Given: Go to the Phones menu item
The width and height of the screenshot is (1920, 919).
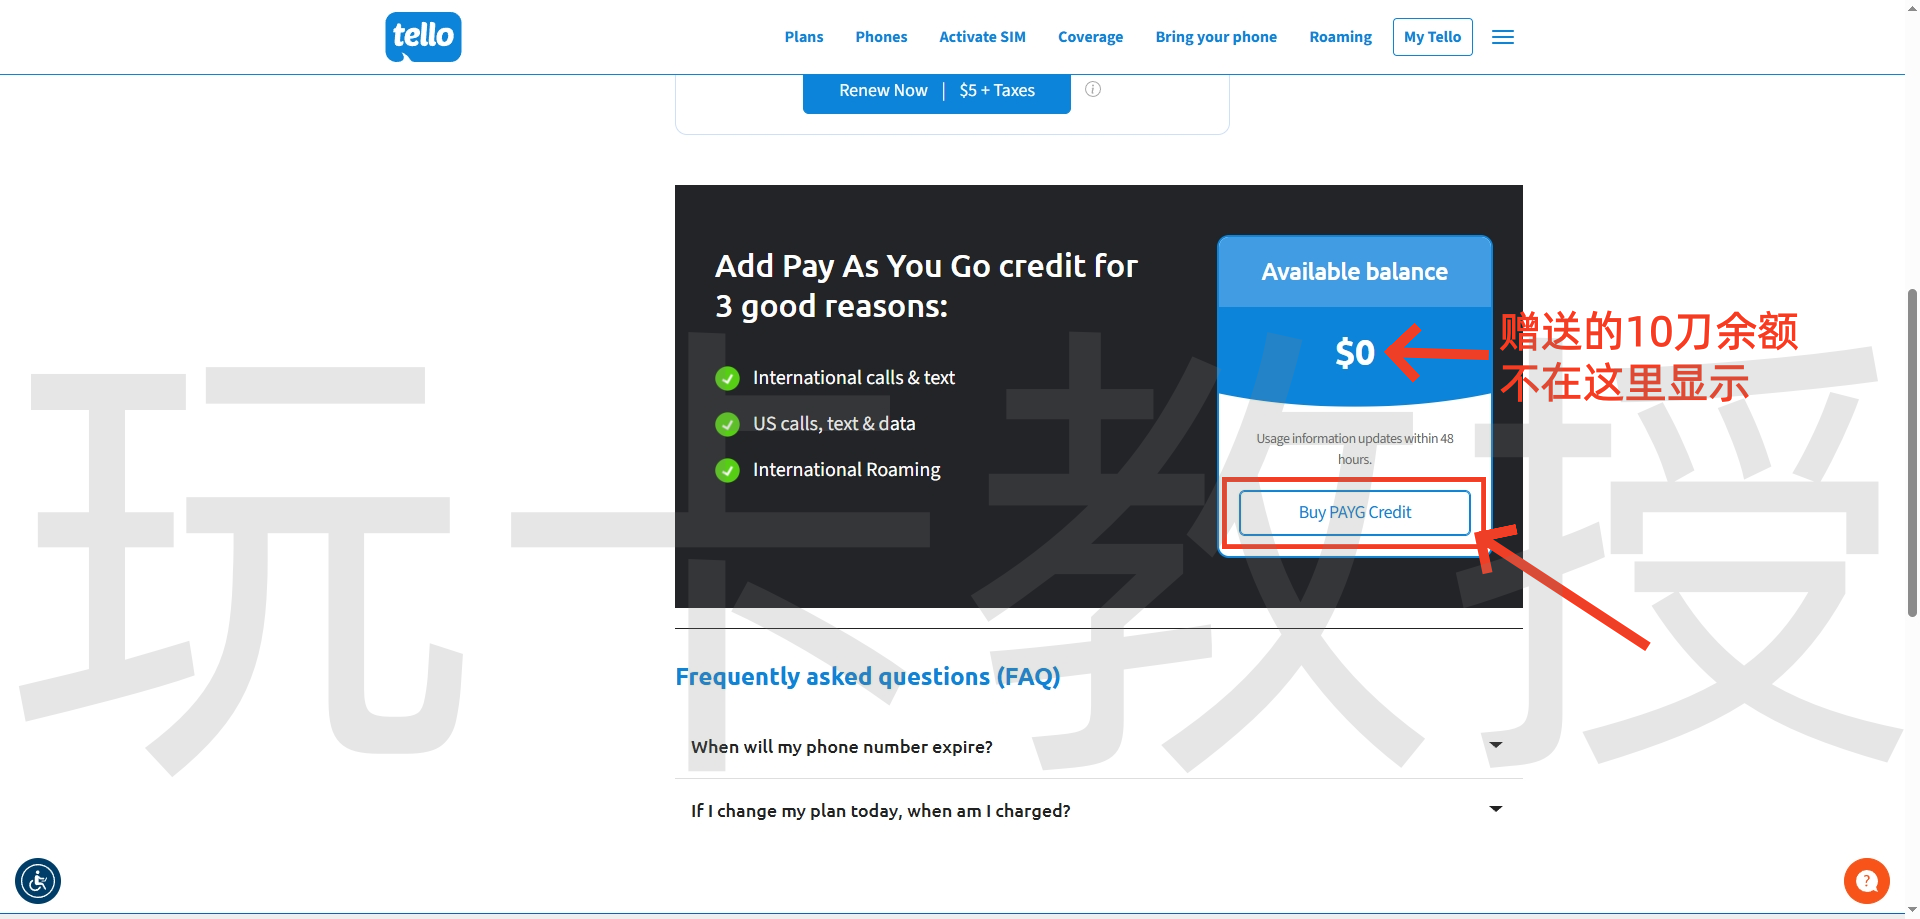Looking at the screenshot, I should pyautogui.click(x=881, y=37).
